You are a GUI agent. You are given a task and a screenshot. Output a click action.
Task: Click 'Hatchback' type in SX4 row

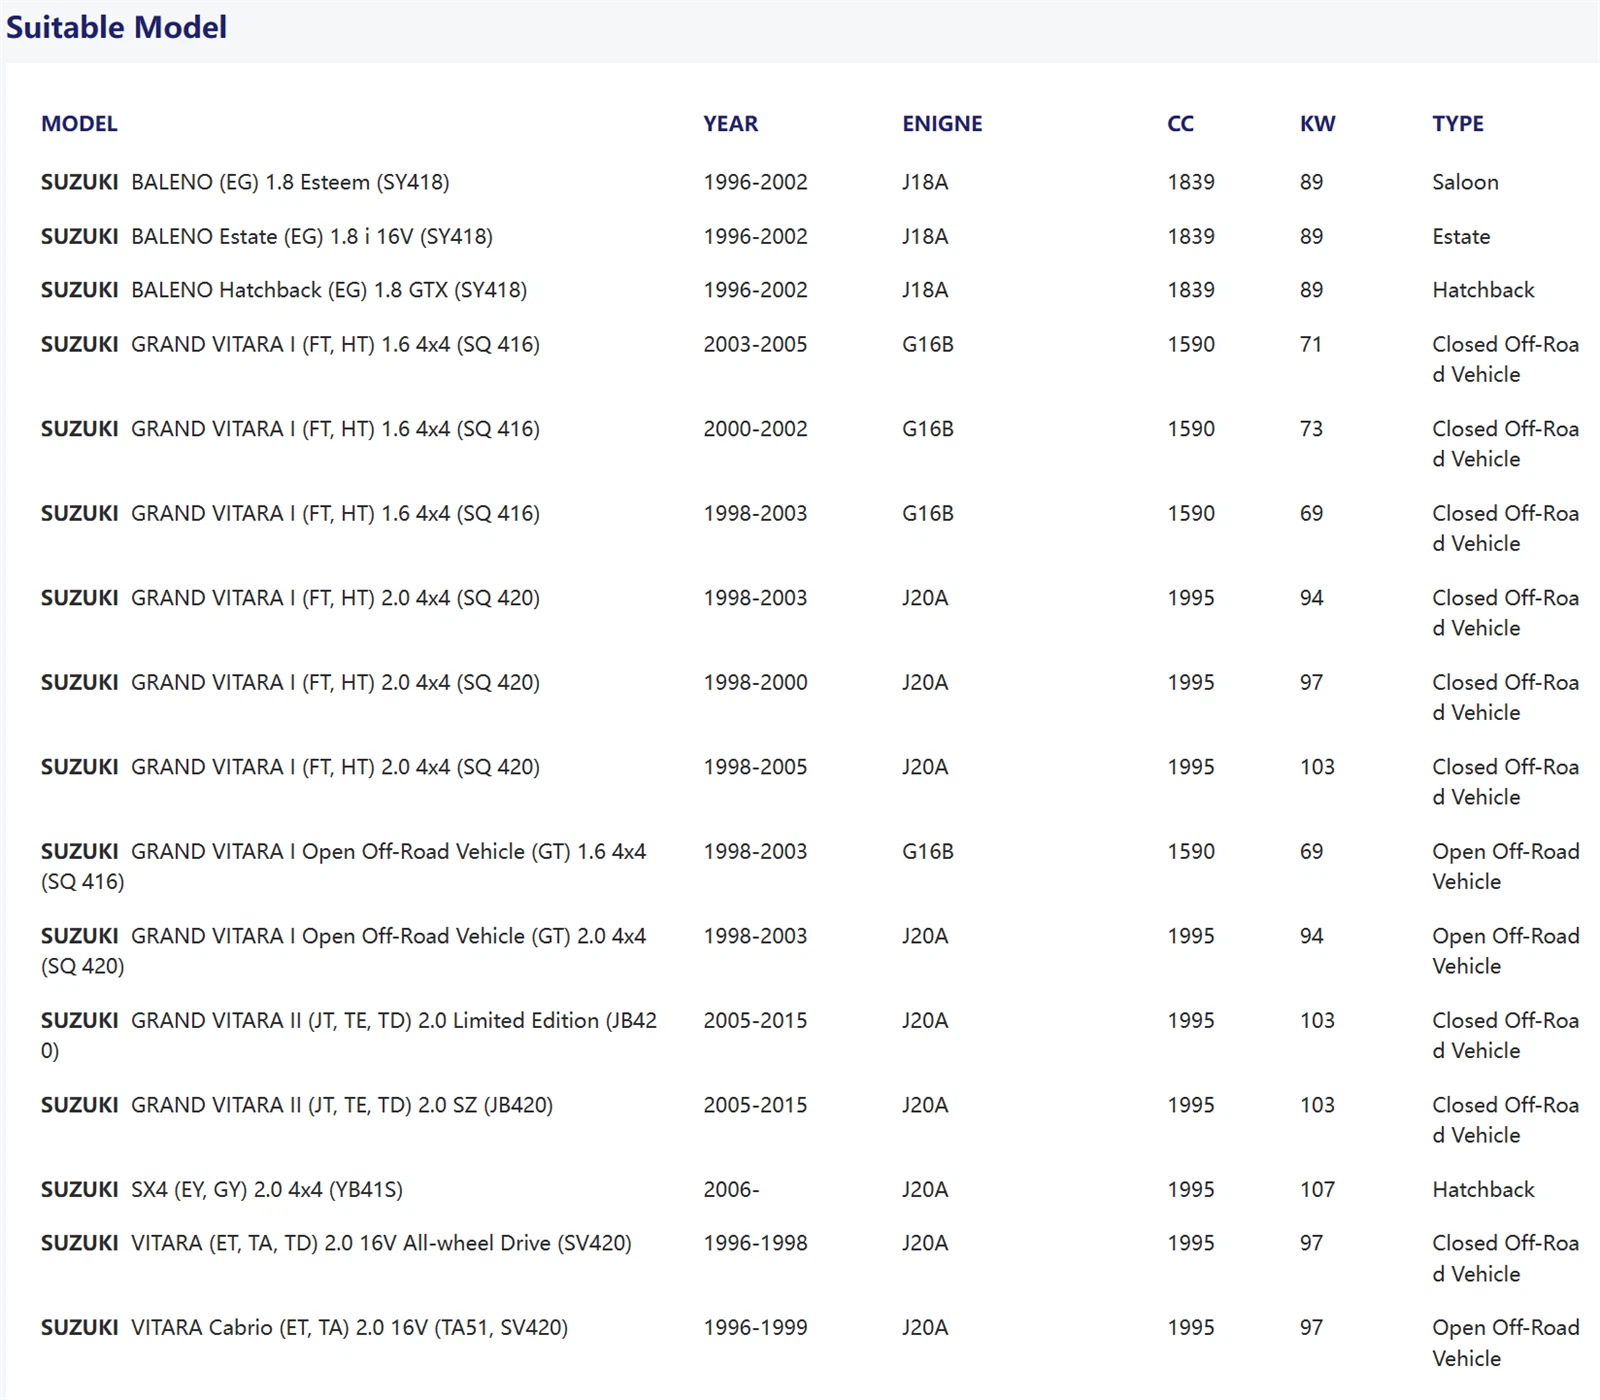coord(1483,1190)
